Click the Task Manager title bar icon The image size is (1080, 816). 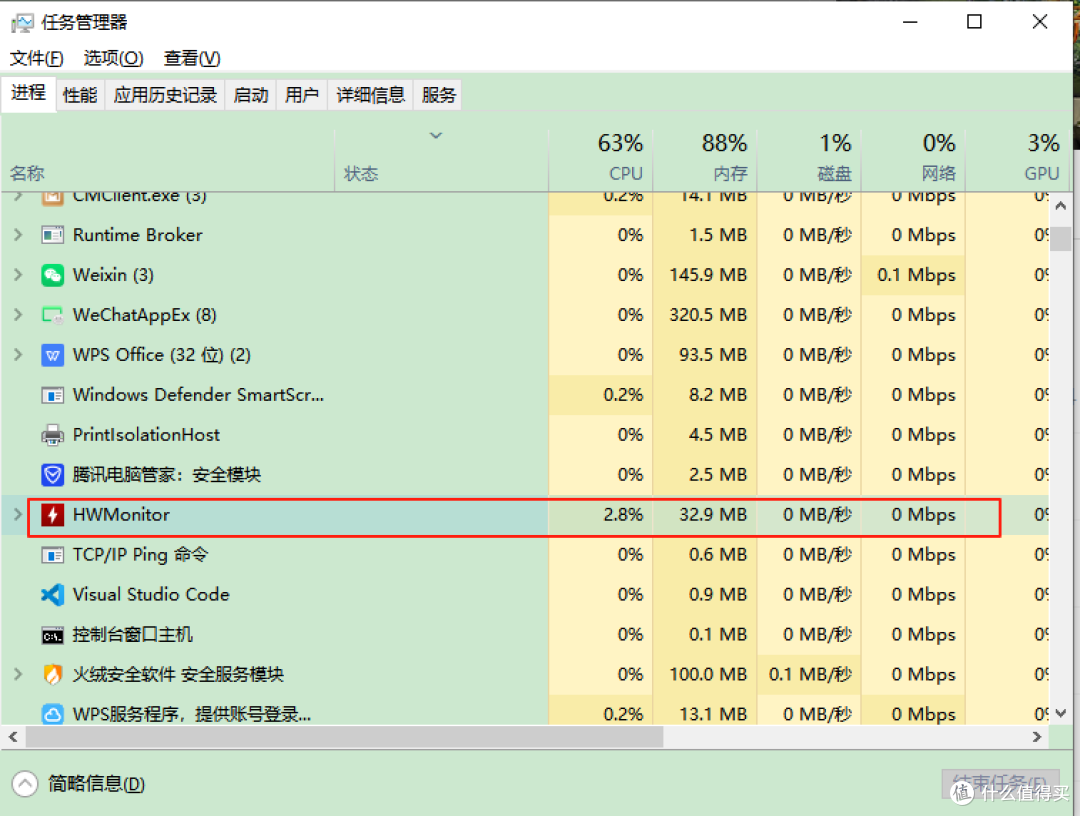(22, 23)
